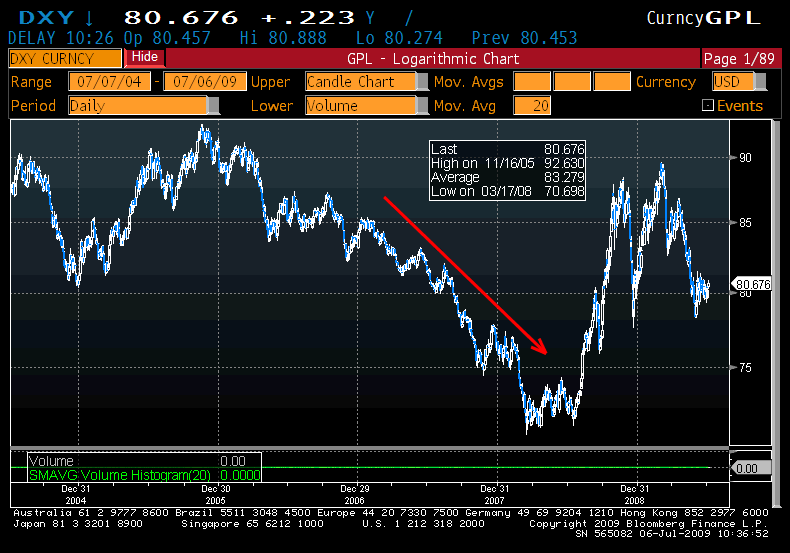Click the GPL - Logarithmic Chart title bar
Viewport: 790px width, 553px height.
tap(433, 58)
